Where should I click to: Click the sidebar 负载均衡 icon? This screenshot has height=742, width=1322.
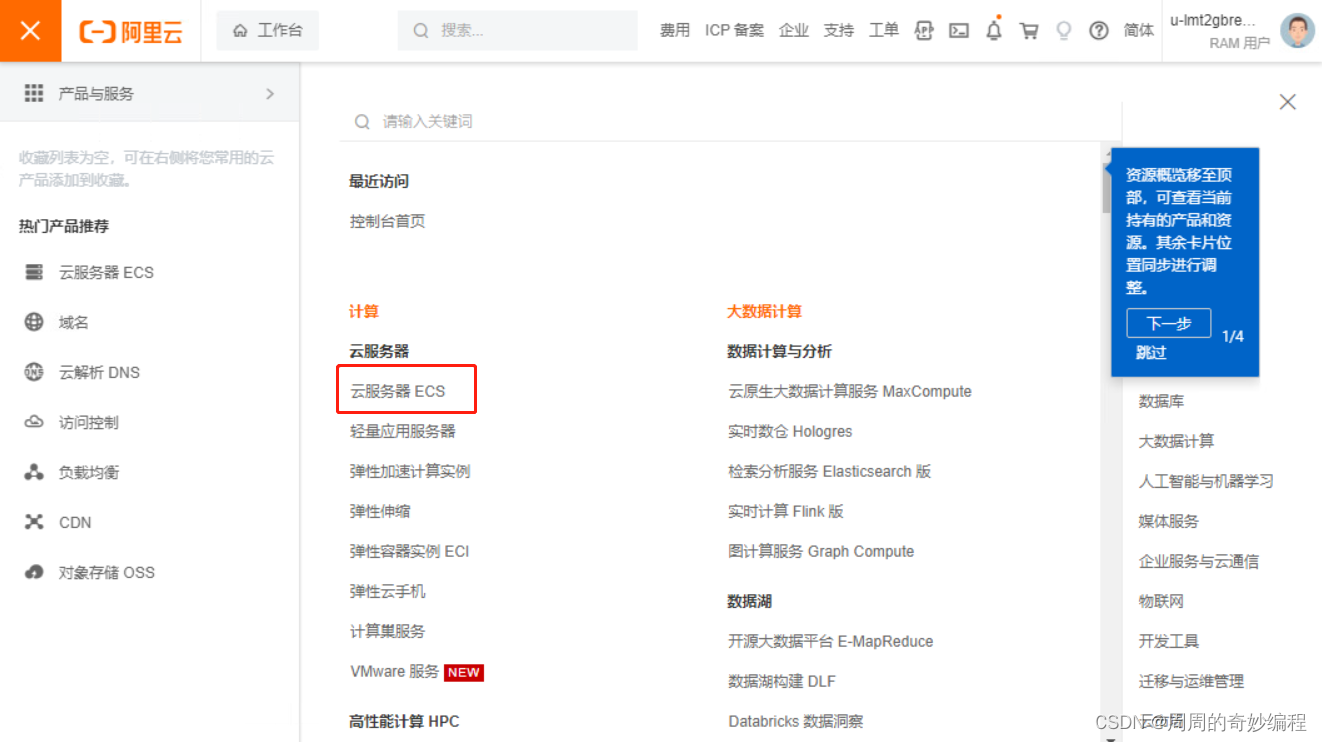[x=34, y=472]
